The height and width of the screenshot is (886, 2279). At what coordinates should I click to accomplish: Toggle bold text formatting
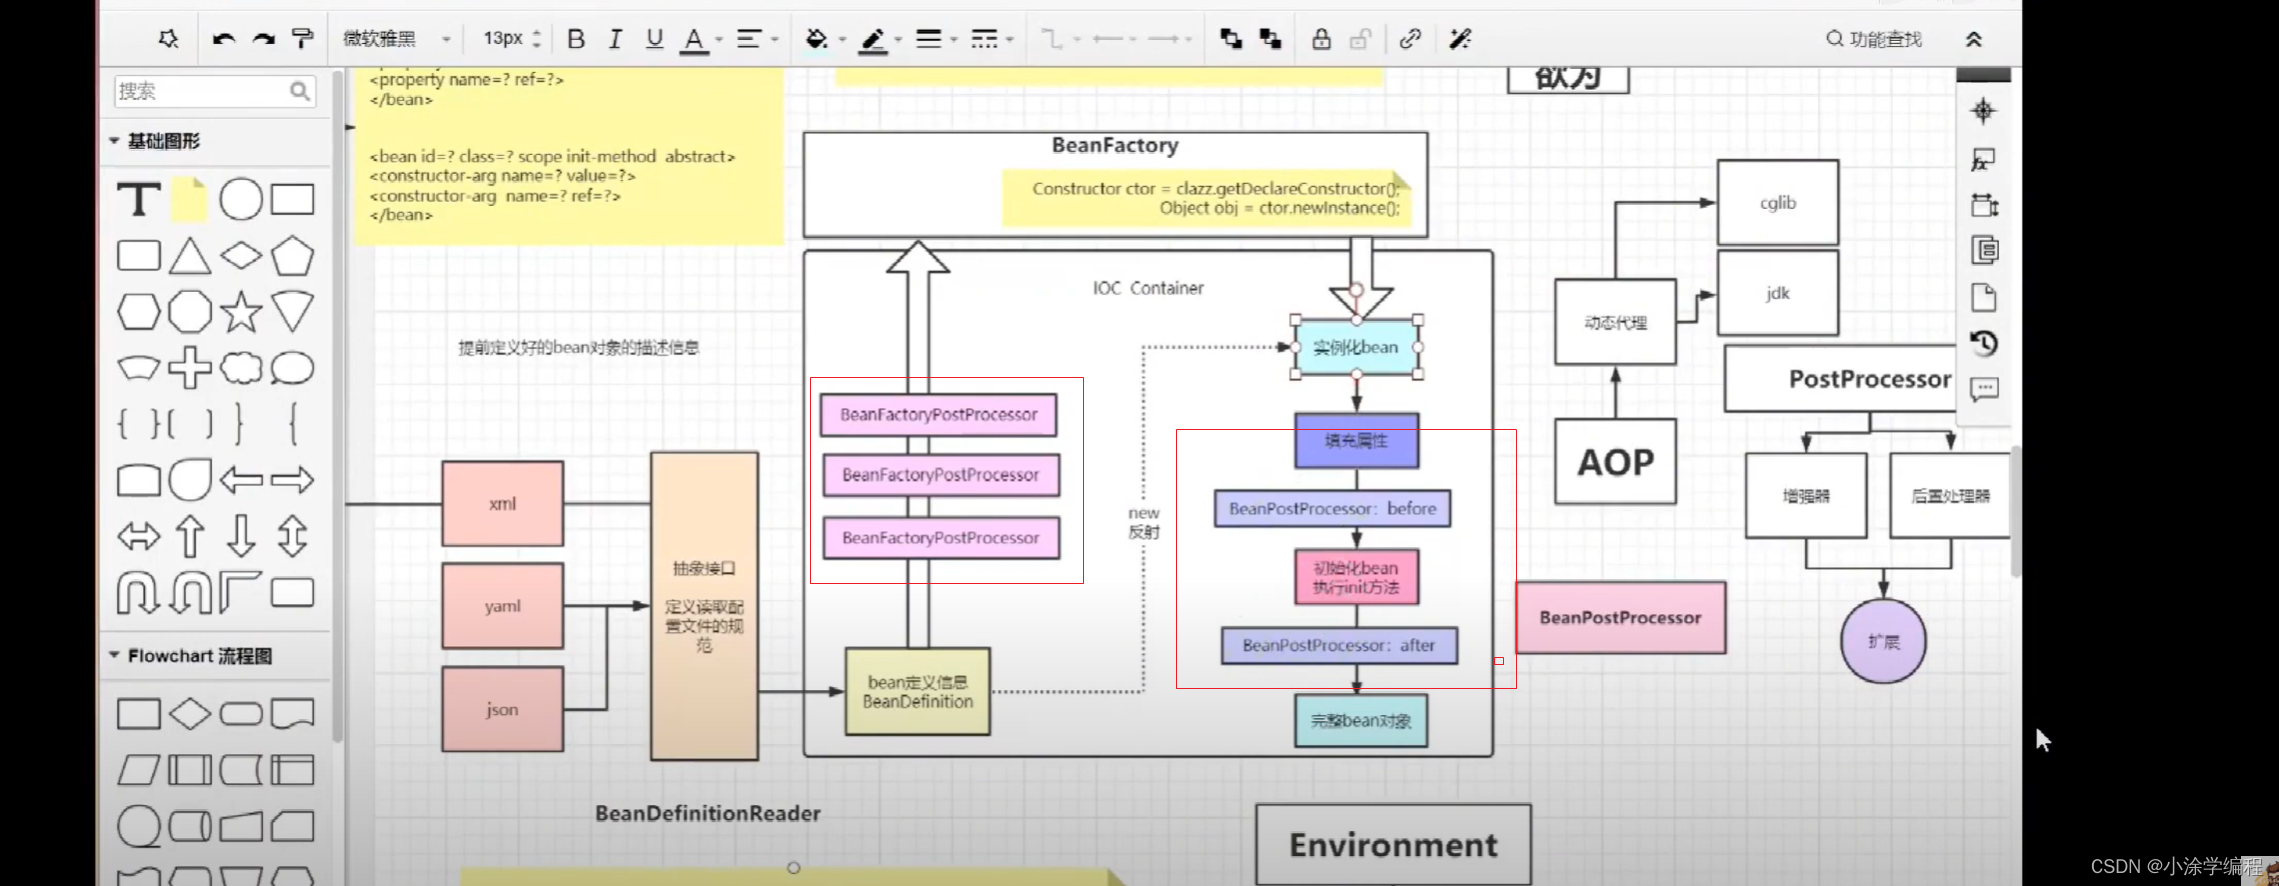pos(576,39)
